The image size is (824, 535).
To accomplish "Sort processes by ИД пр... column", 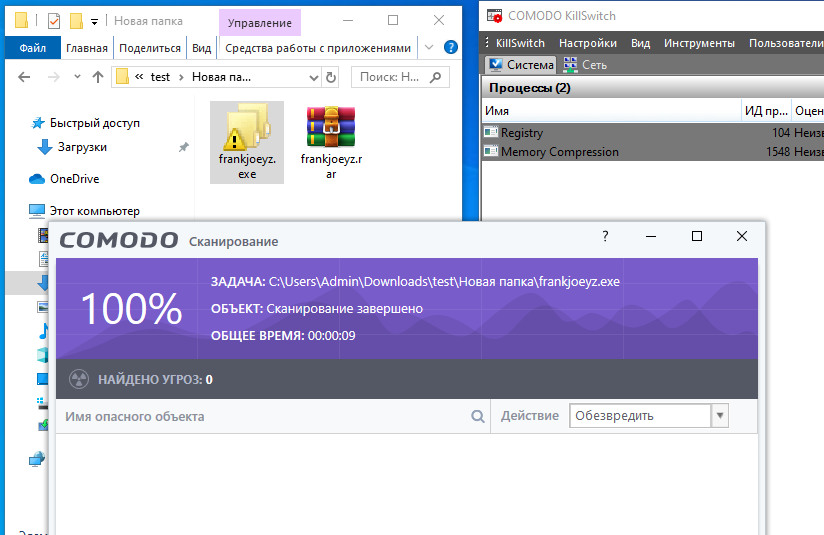I will click(766, 111).
